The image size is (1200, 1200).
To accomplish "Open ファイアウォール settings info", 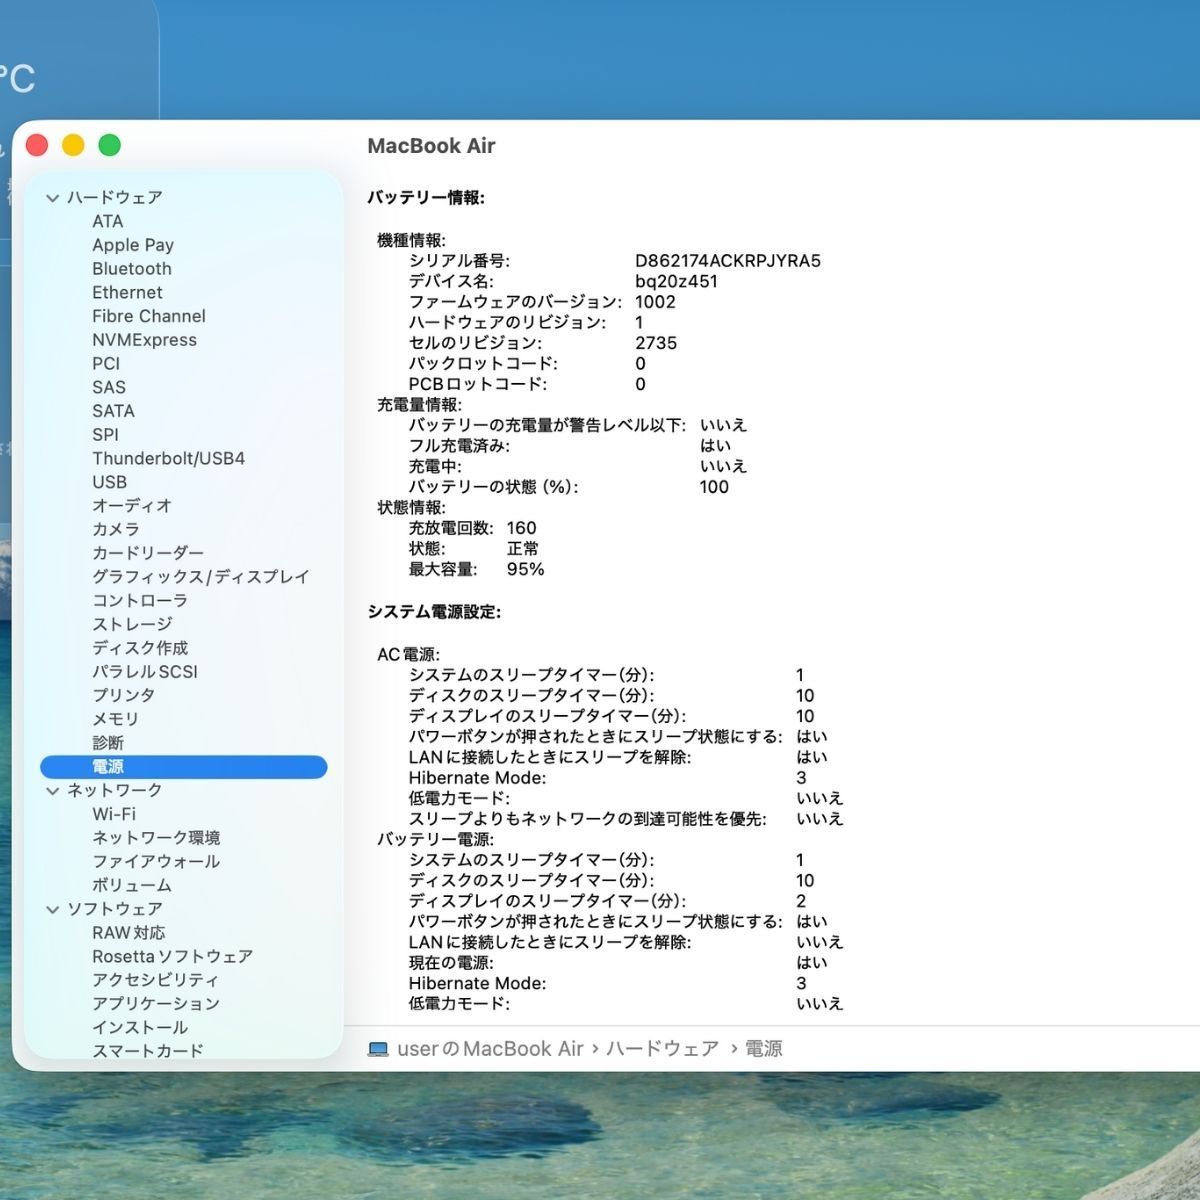I will [x=152, y=861].
